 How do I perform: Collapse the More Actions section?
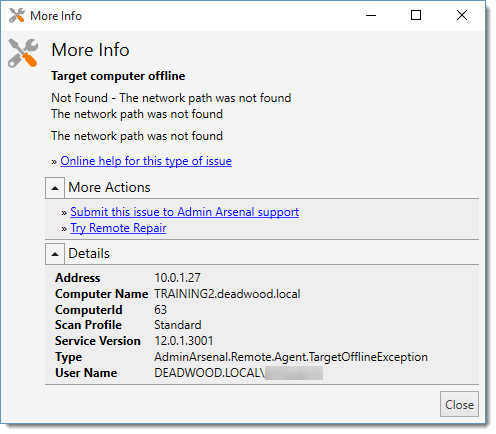[55, 188]
